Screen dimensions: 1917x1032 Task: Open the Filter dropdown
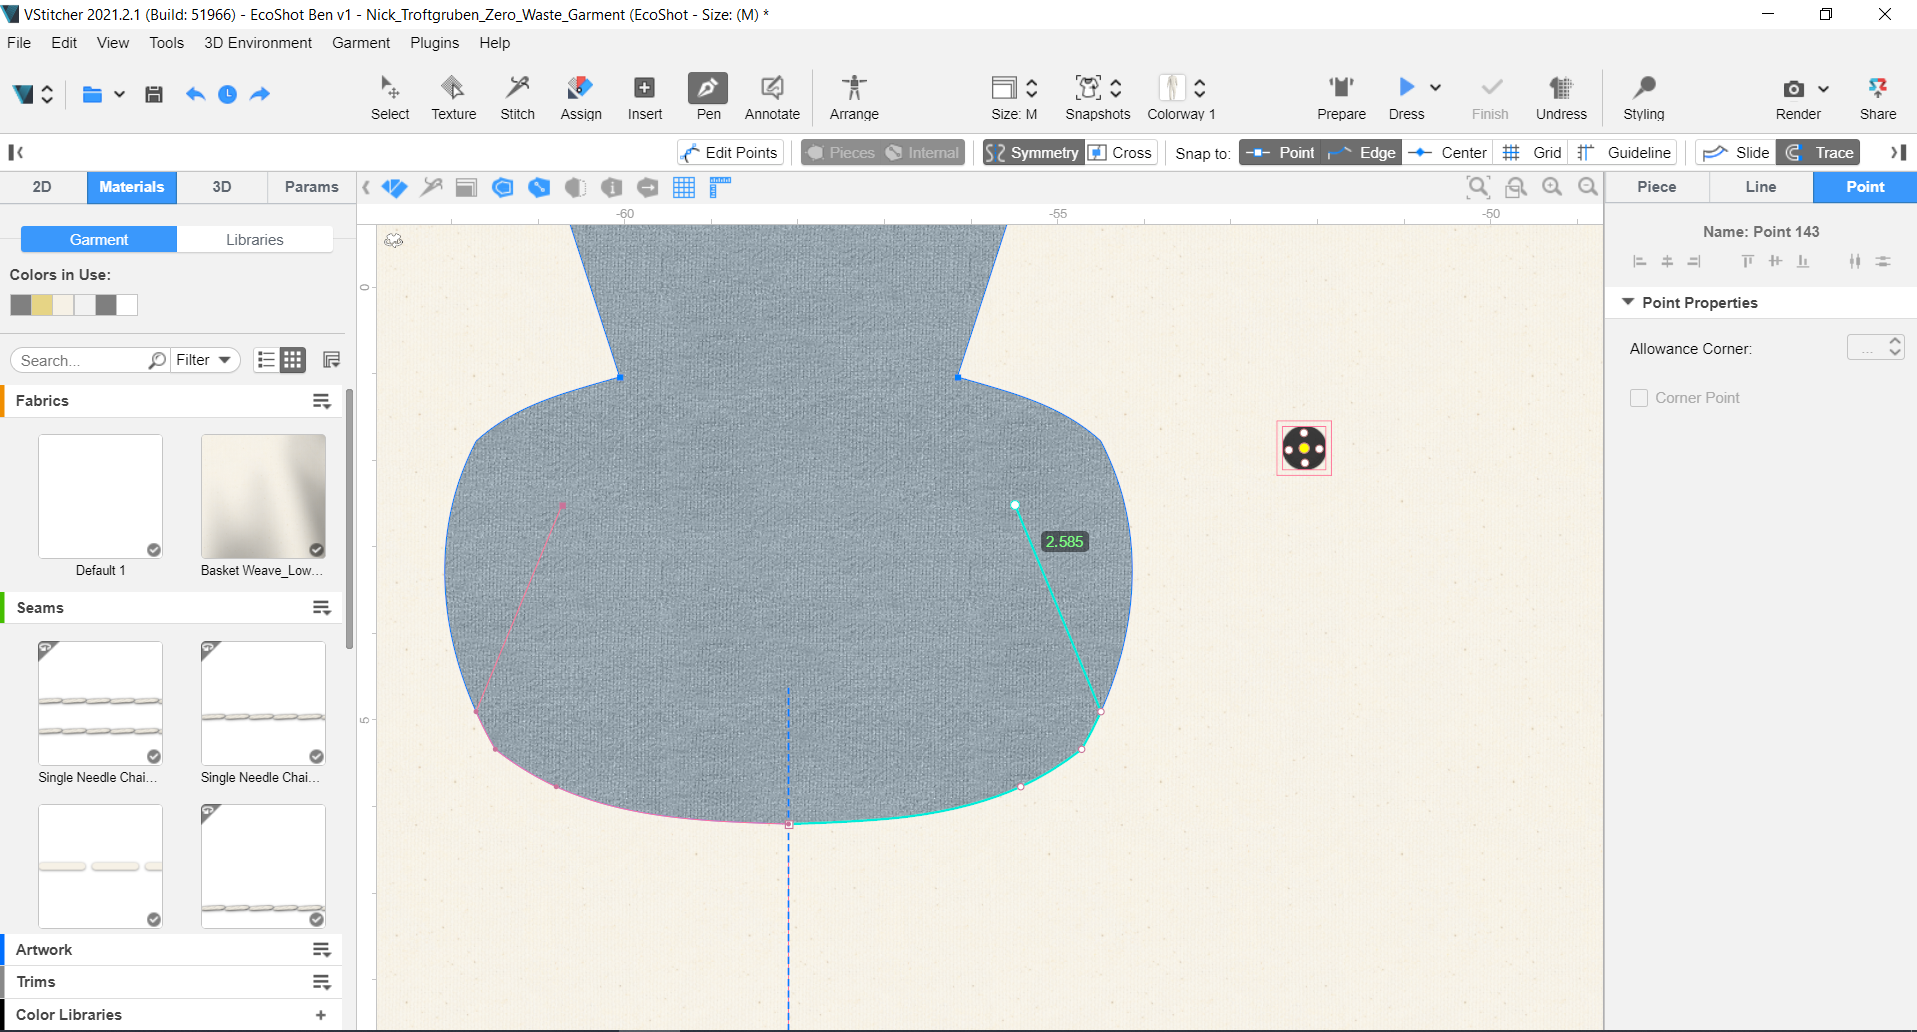(203, 360)
